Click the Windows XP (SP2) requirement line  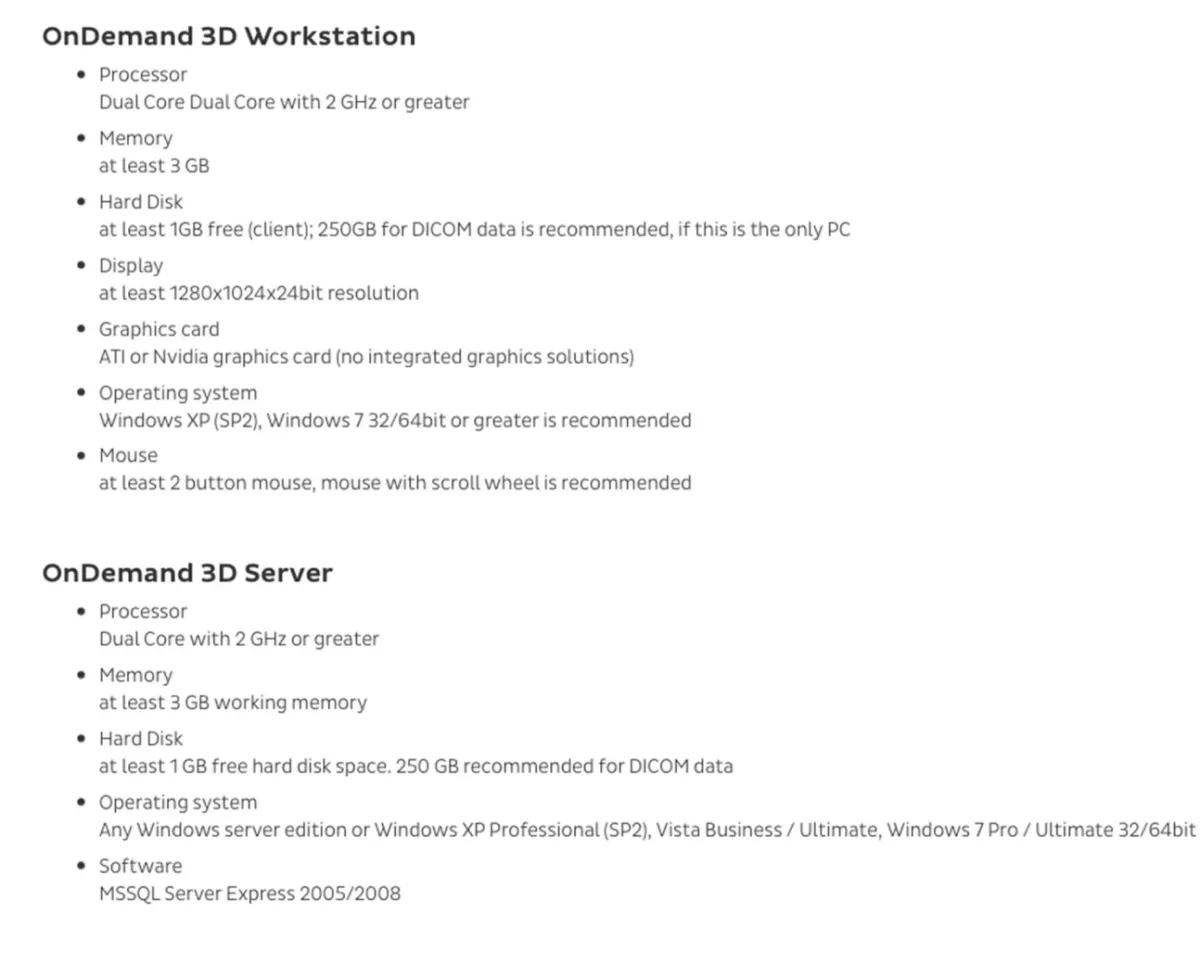[x=395, y=420]
